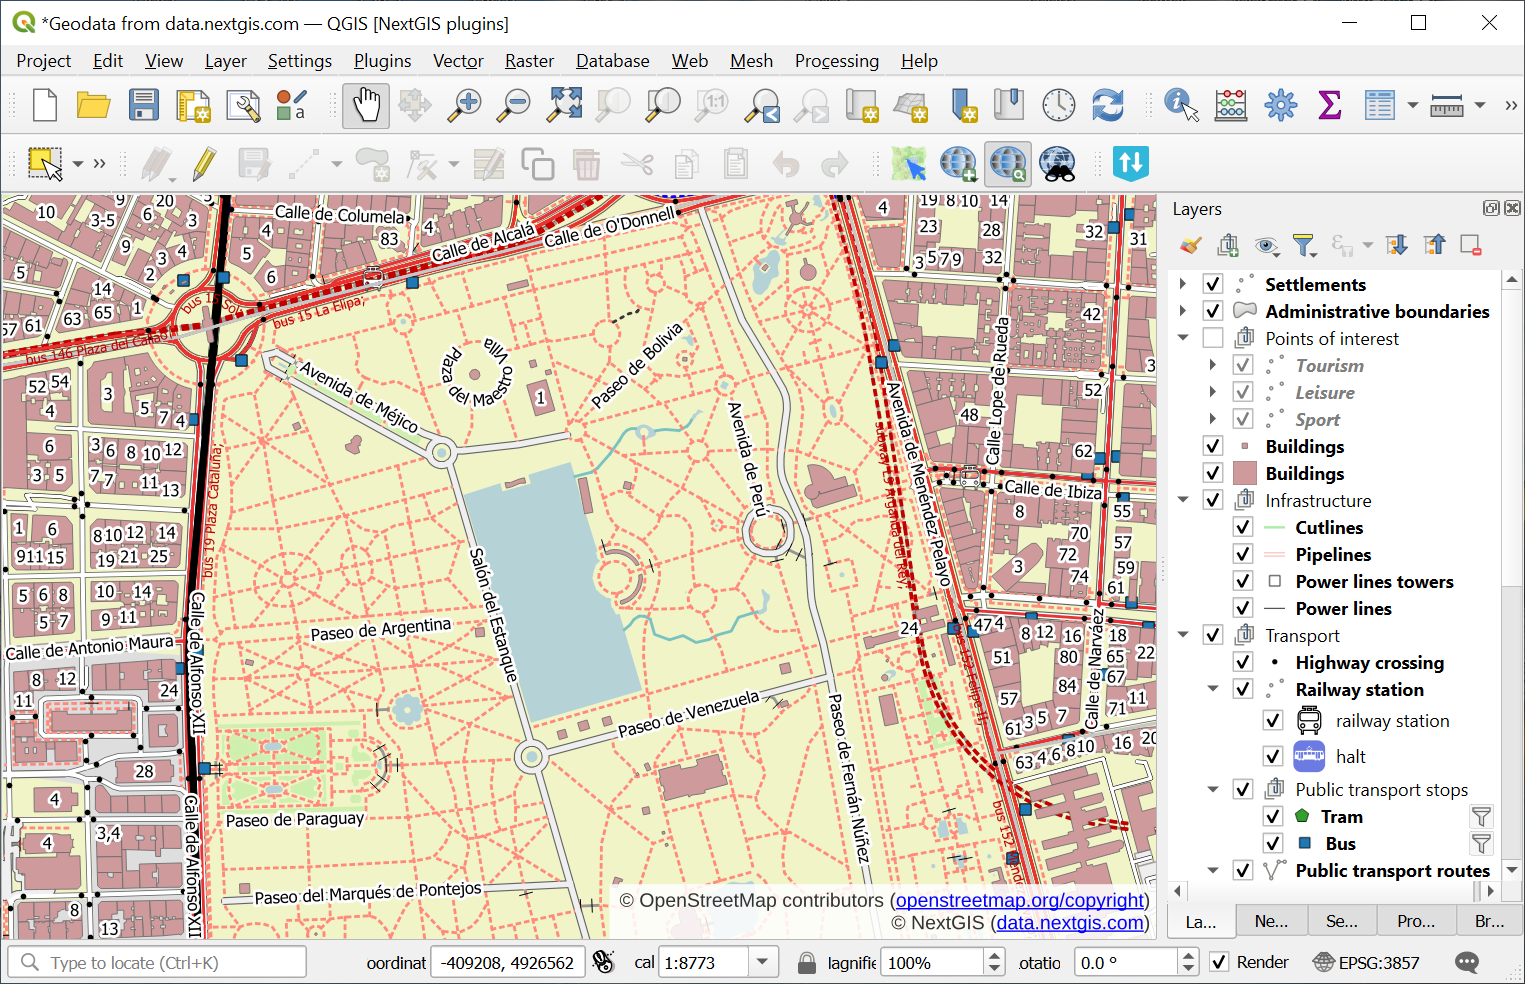Open the Temporal Controller panel
1525x984 pixels.
1058,104
